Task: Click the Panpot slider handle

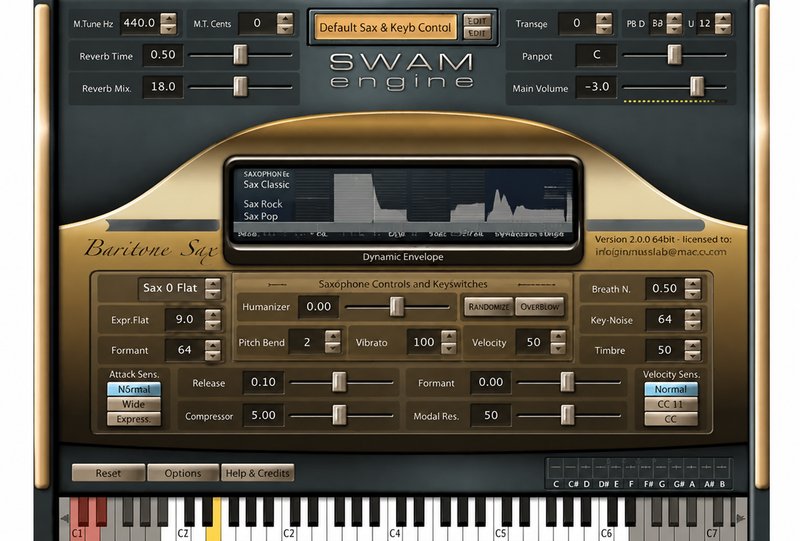Action: point(674,55)
